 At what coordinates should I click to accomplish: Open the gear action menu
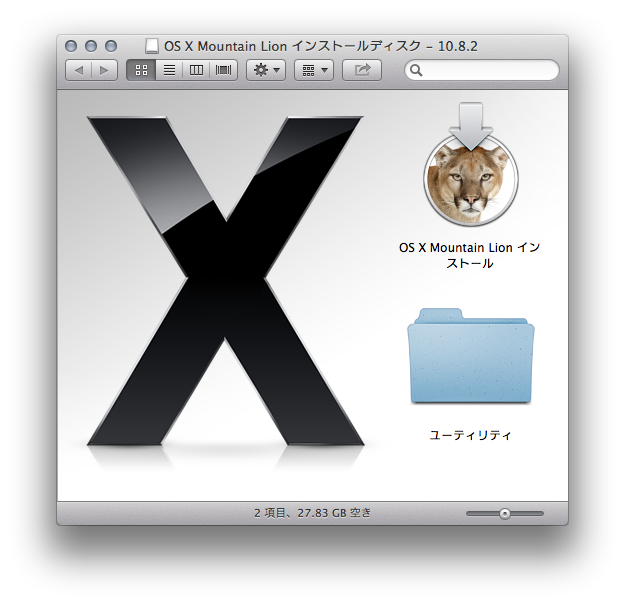(266, 71)
